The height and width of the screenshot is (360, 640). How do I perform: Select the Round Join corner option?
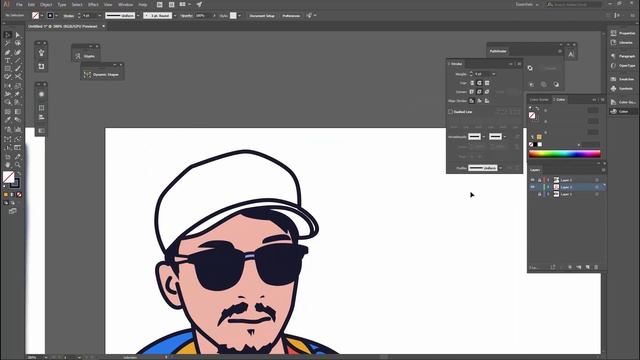click(x=479, y=92)
